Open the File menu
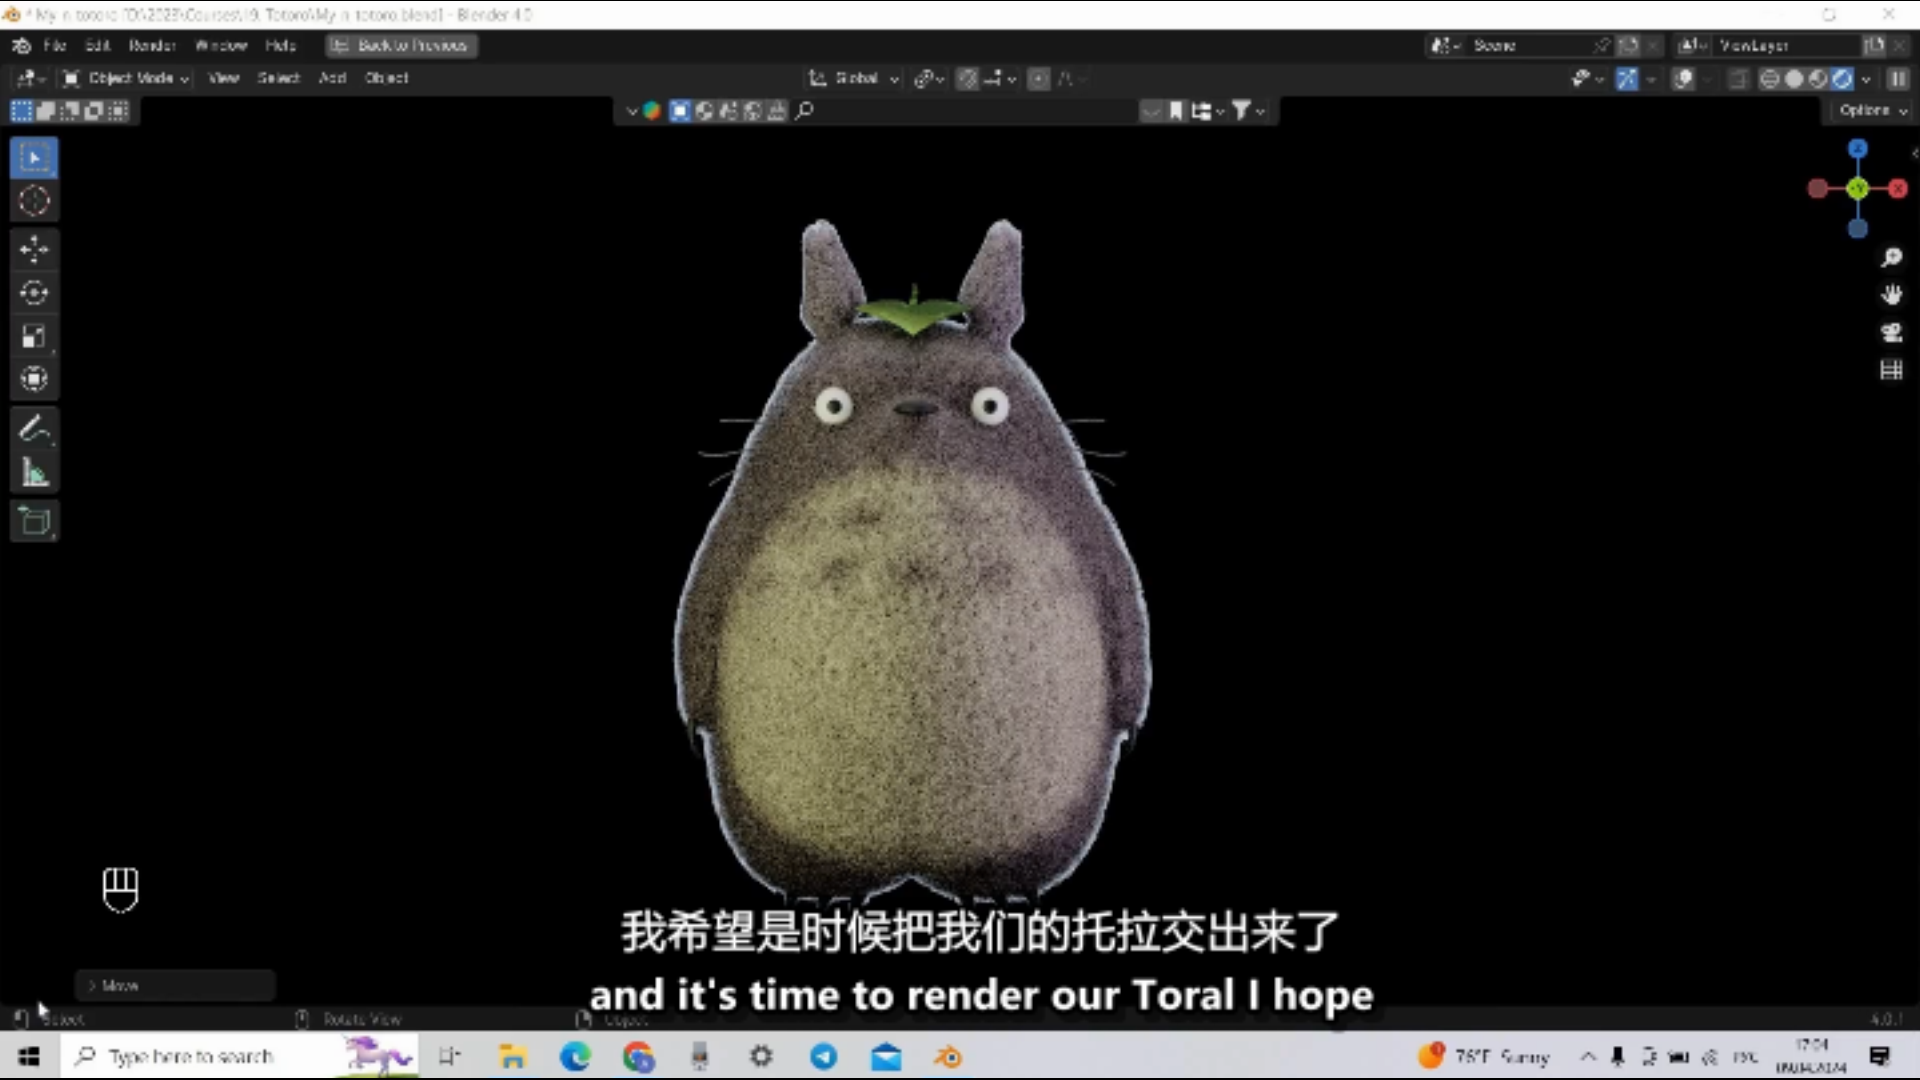Viewport: 1920px width, 1080px height. pos(55,45)
